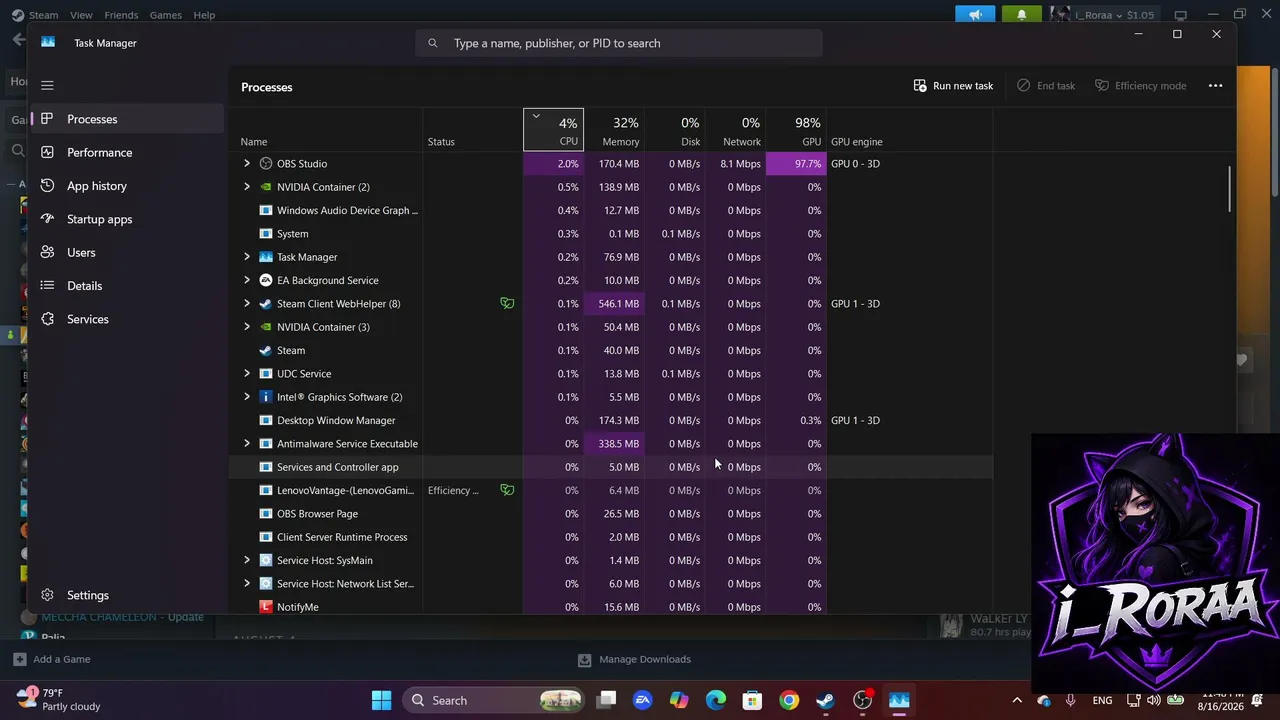Viewport: 1280px width, 720px height.
Task: Expand the Antimalware Service Executable group
Action: (x=247, y=444)
